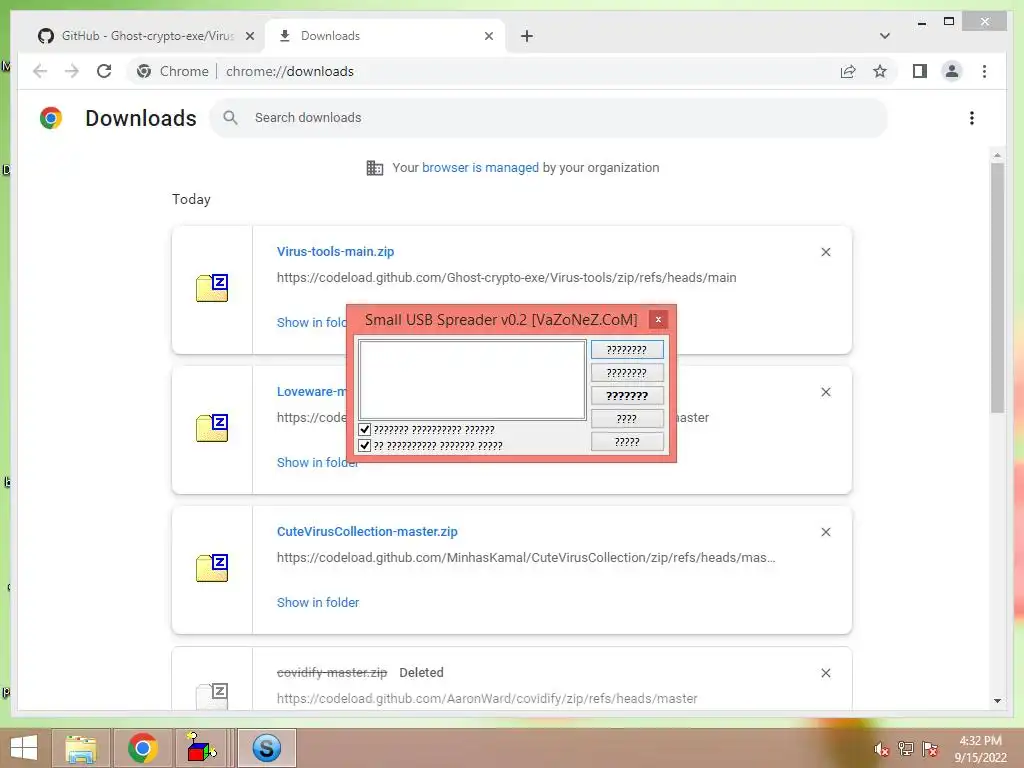The image size is (1024, 768).
Task: Click the Chrome logo beside Downloads heading
Action: 51,118
